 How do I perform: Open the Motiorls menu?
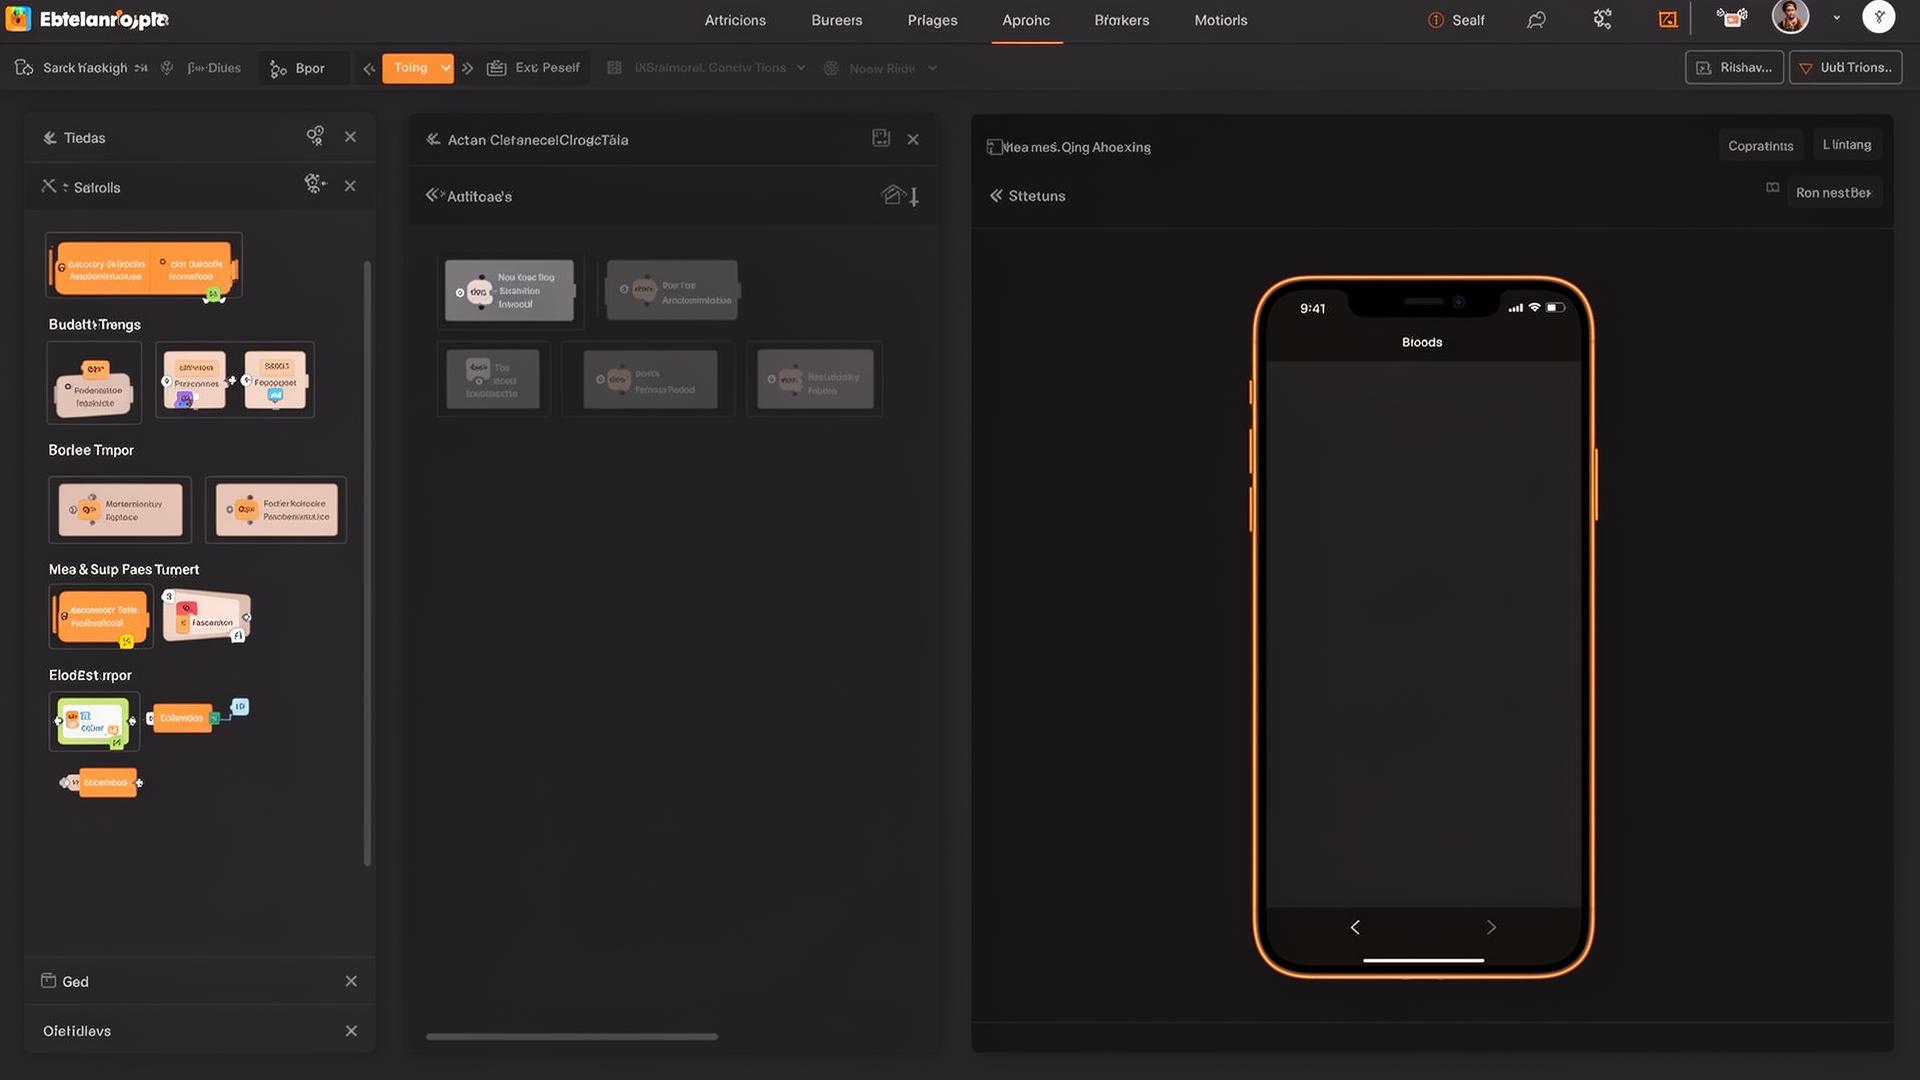pyautogui.click(x=1220, y=20)
